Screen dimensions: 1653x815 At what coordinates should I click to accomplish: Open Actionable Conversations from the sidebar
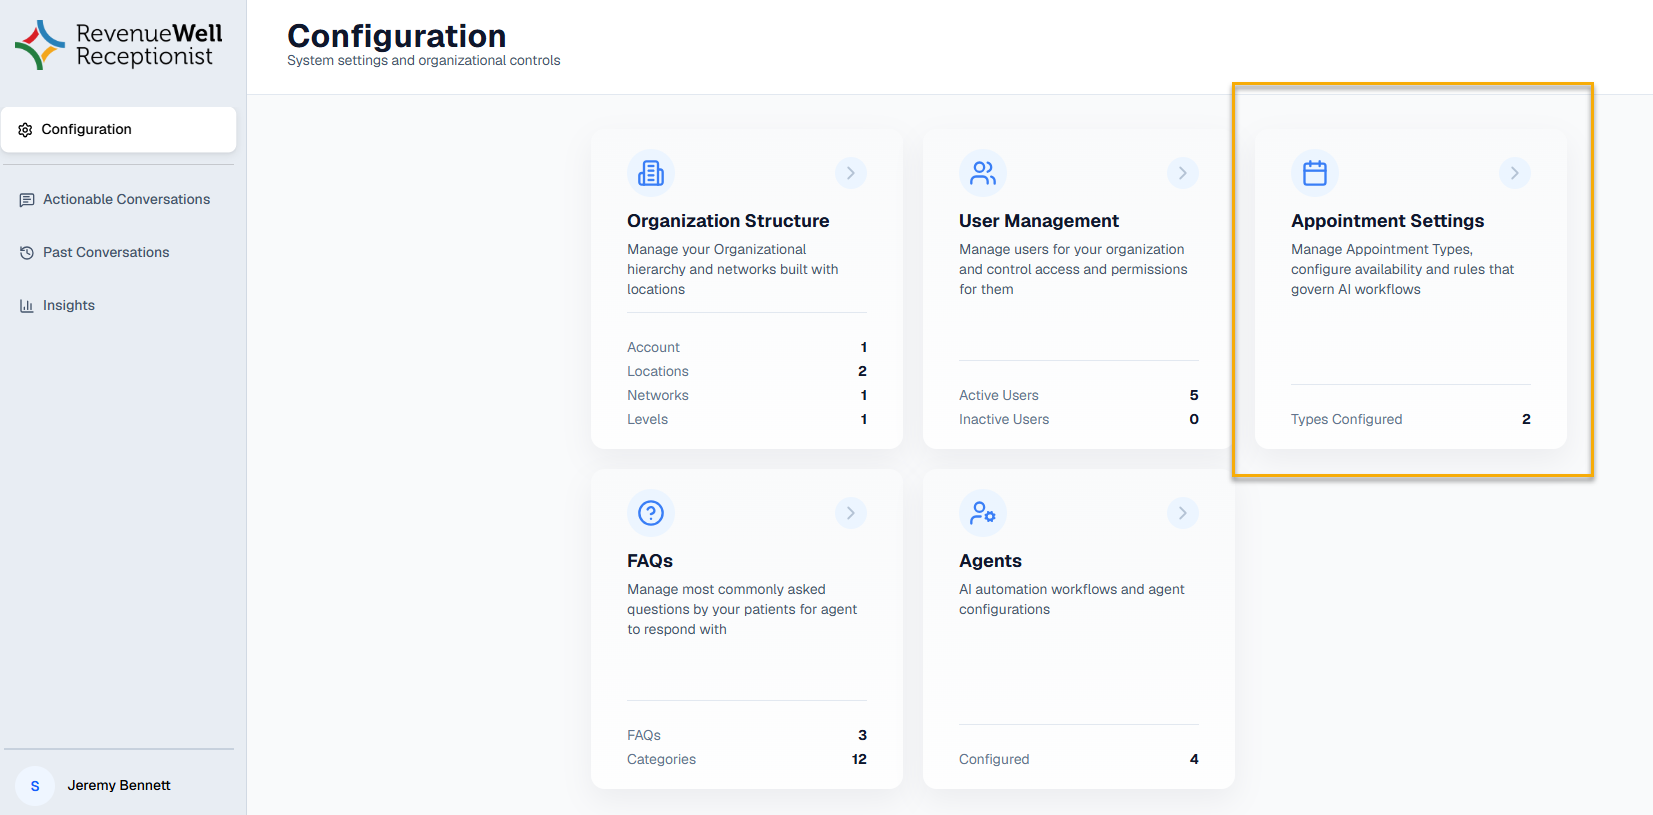[x=126, y=200]
